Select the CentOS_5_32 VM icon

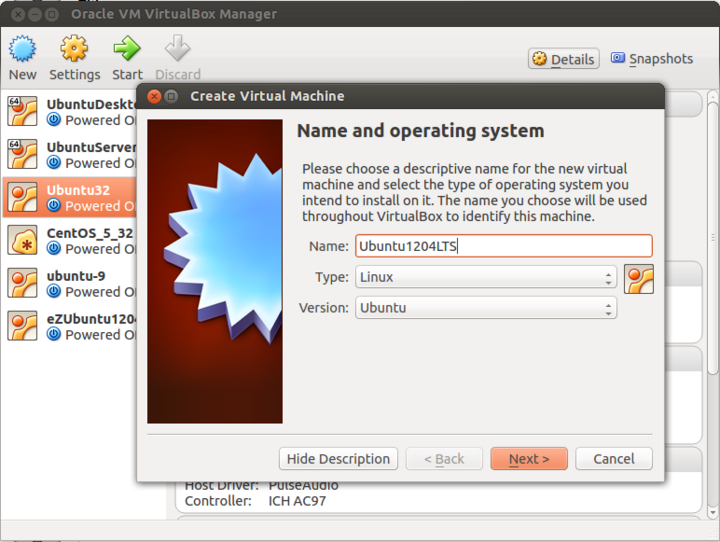22,240
